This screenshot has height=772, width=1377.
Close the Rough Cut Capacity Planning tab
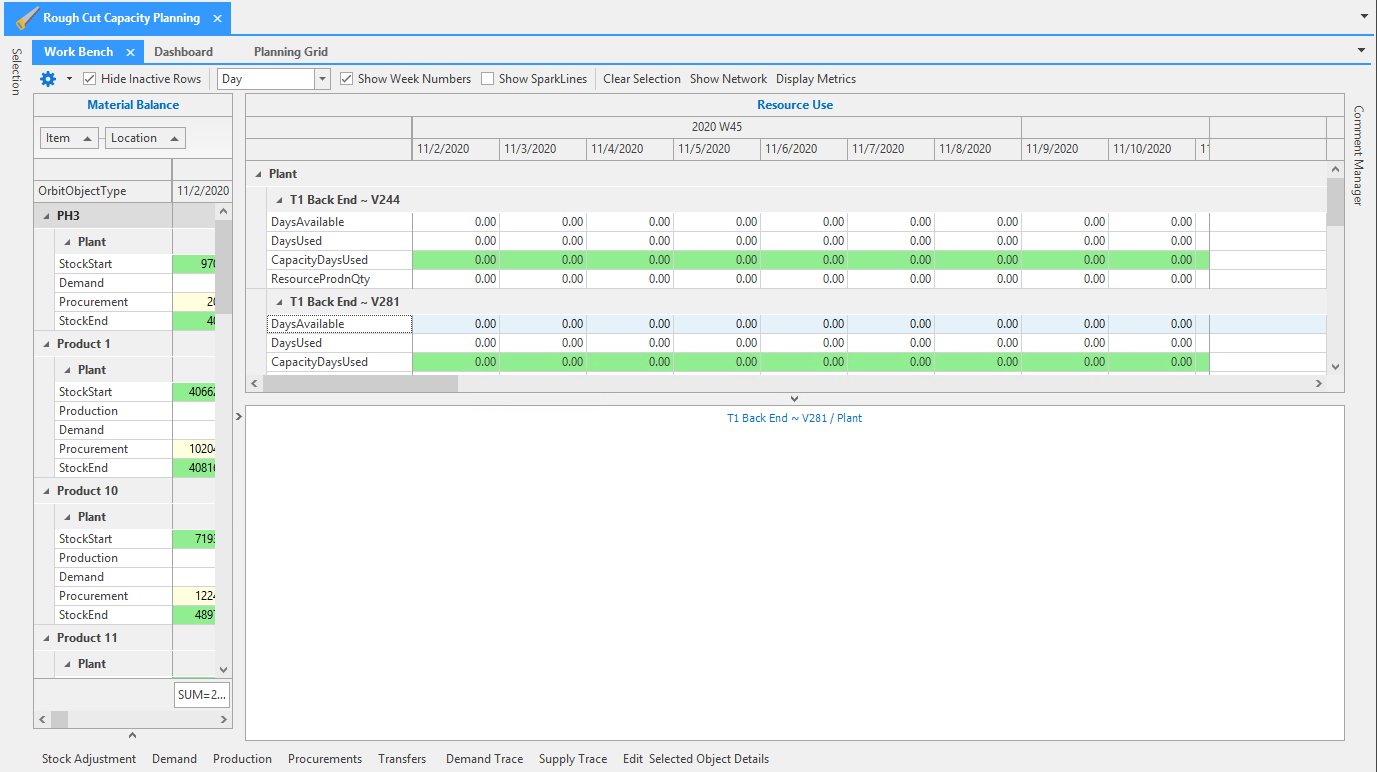[x=218, y=19]
